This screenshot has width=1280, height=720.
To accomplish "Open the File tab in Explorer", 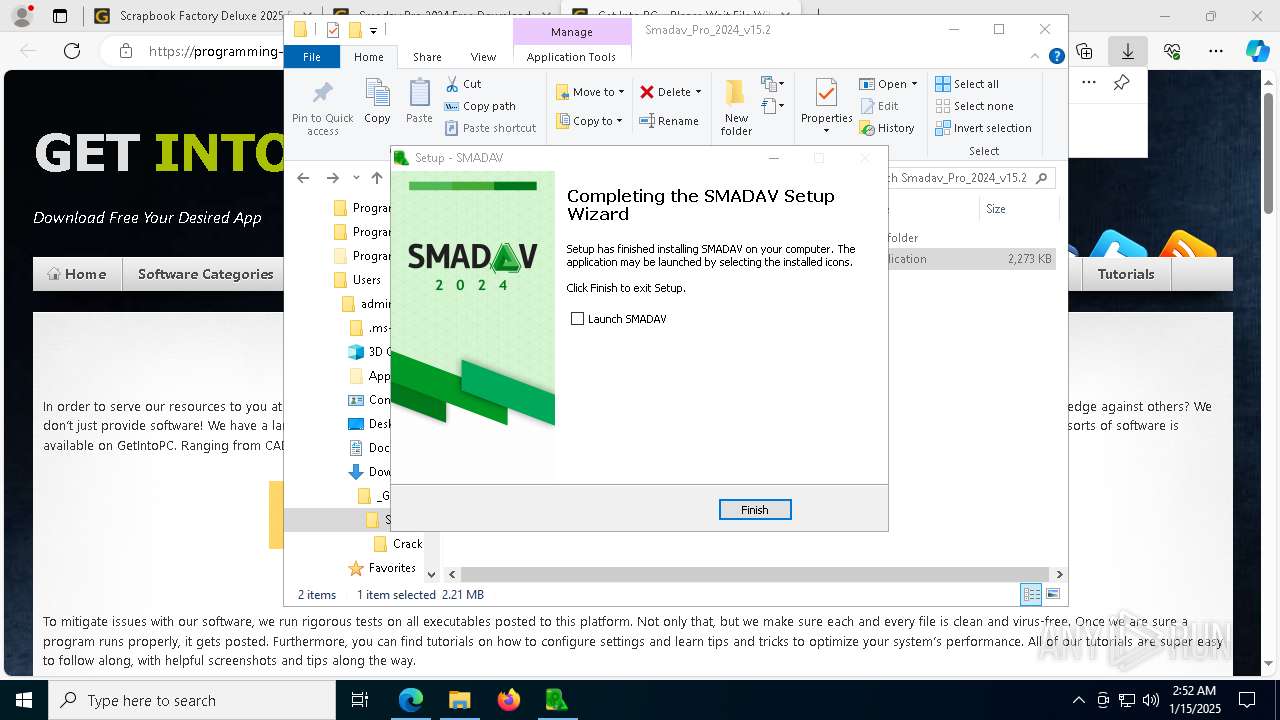I will pos(312,57).
